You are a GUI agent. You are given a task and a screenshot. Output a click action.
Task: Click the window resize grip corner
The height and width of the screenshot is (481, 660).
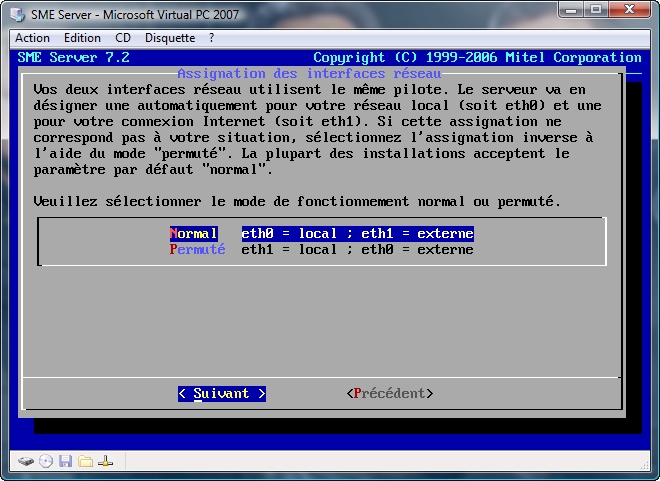click(x=645, y=465)
